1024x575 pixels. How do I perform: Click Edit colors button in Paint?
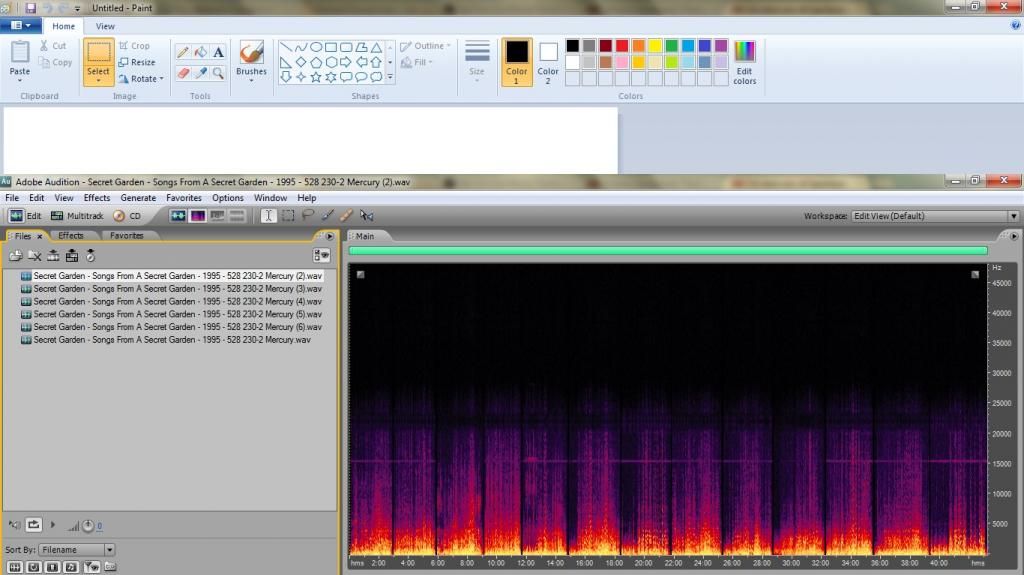tap(744, 62)
